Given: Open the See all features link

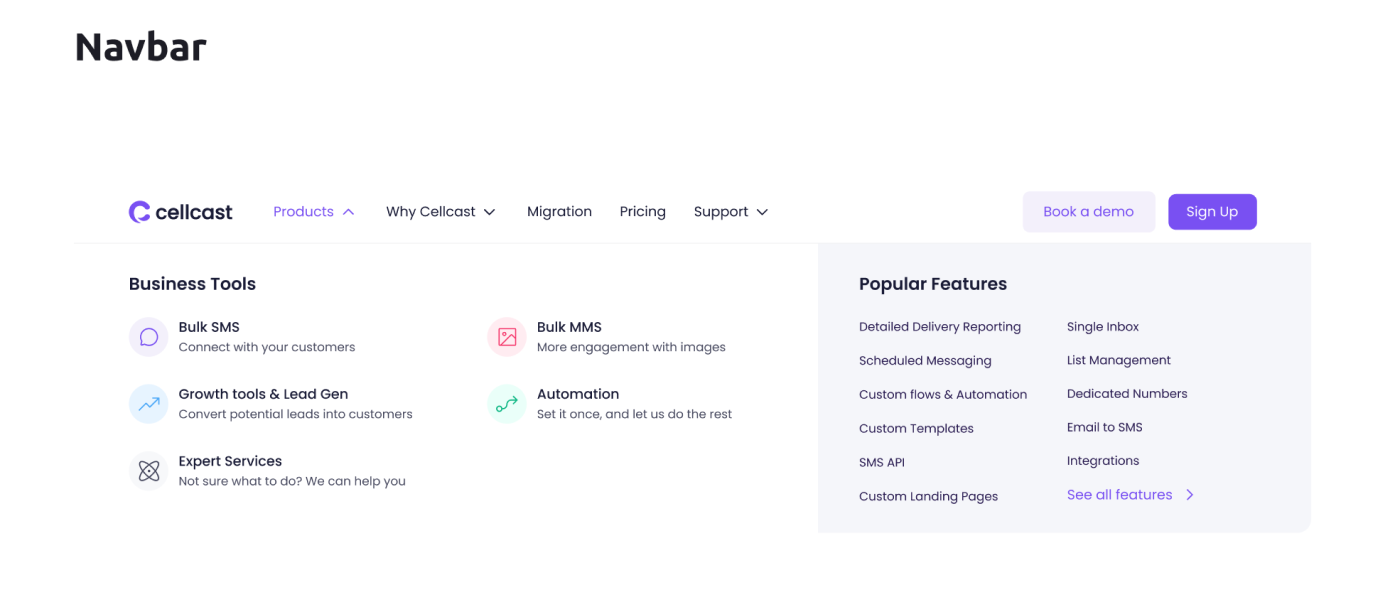Looking at the screenshot, I should pos(1119,495).
